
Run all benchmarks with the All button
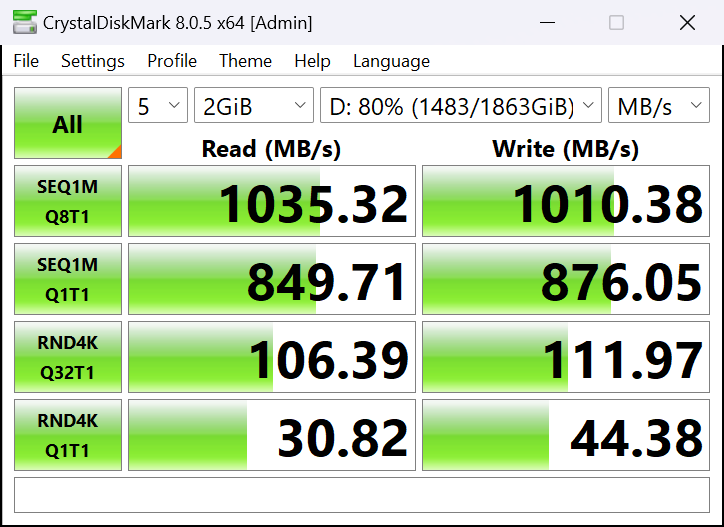pos(68,123)
